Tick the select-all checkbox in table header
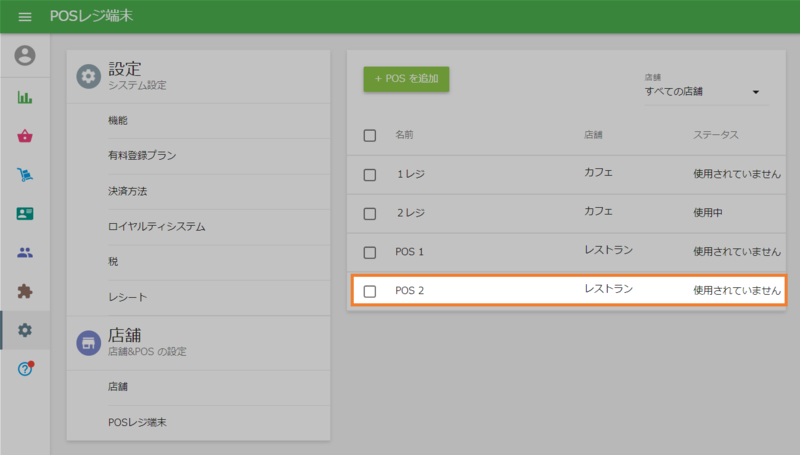Image resolution: width=800 pixels, height=455 pixels. (x=370, y=135)
